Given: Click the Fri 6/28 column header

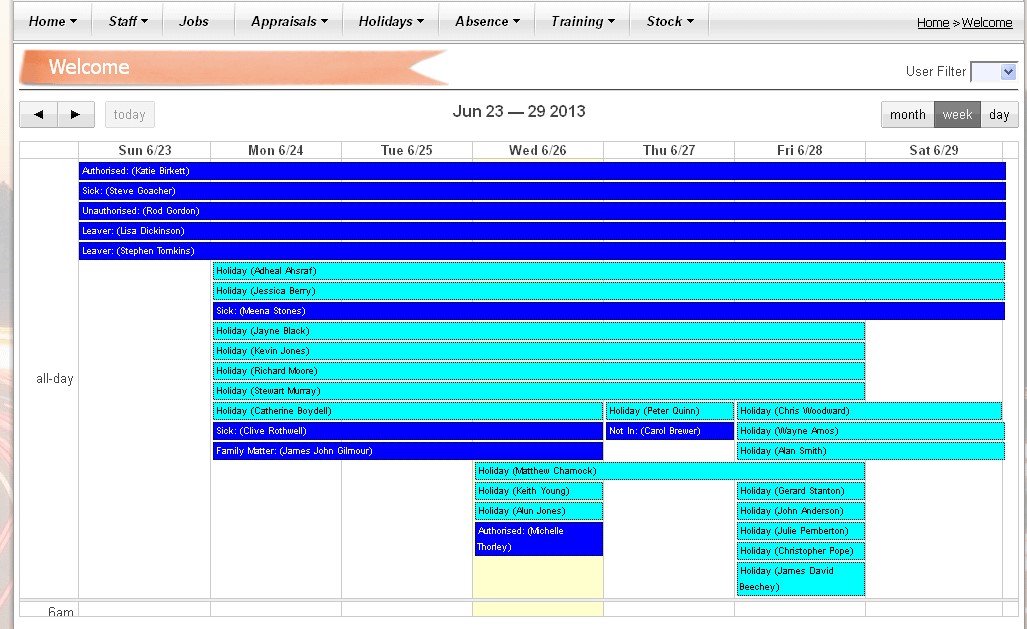Looking at the screenshot, I should point(800,150).
